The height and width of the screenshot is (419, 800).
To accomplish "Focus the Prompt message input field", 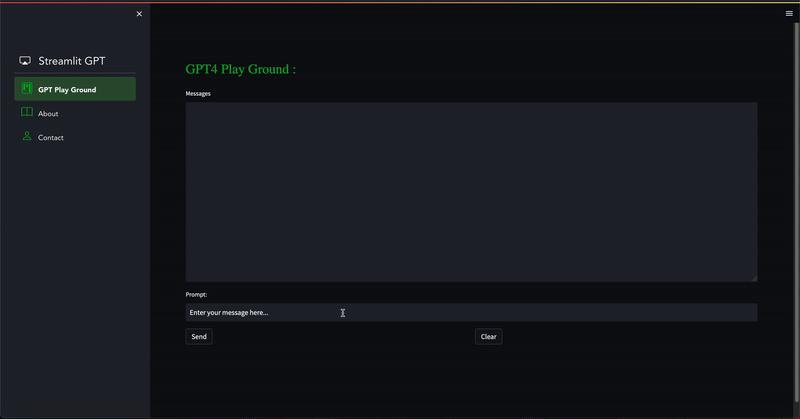I will 471,312.
